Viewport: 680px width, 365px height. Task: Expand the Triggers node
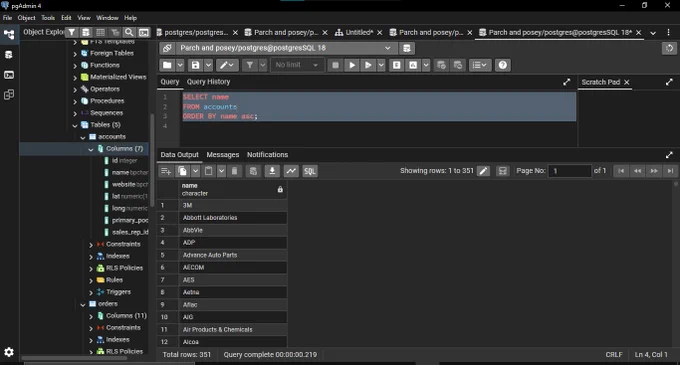[x=91, y=293]
